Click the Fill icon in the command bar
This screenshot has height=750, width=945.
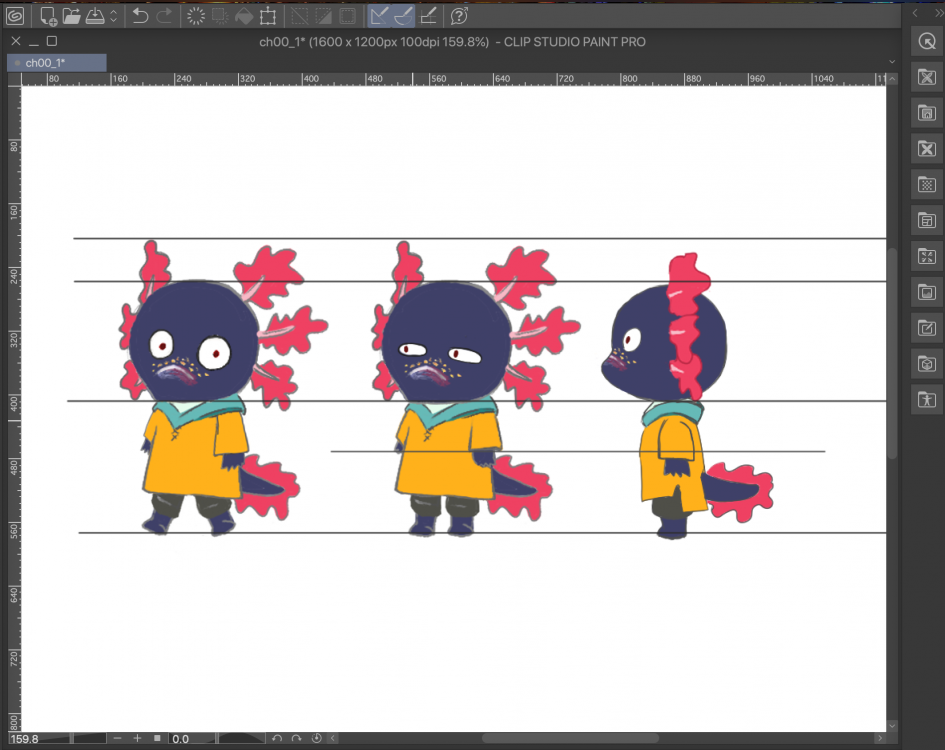pyautogui.click(x=243, y=15)
